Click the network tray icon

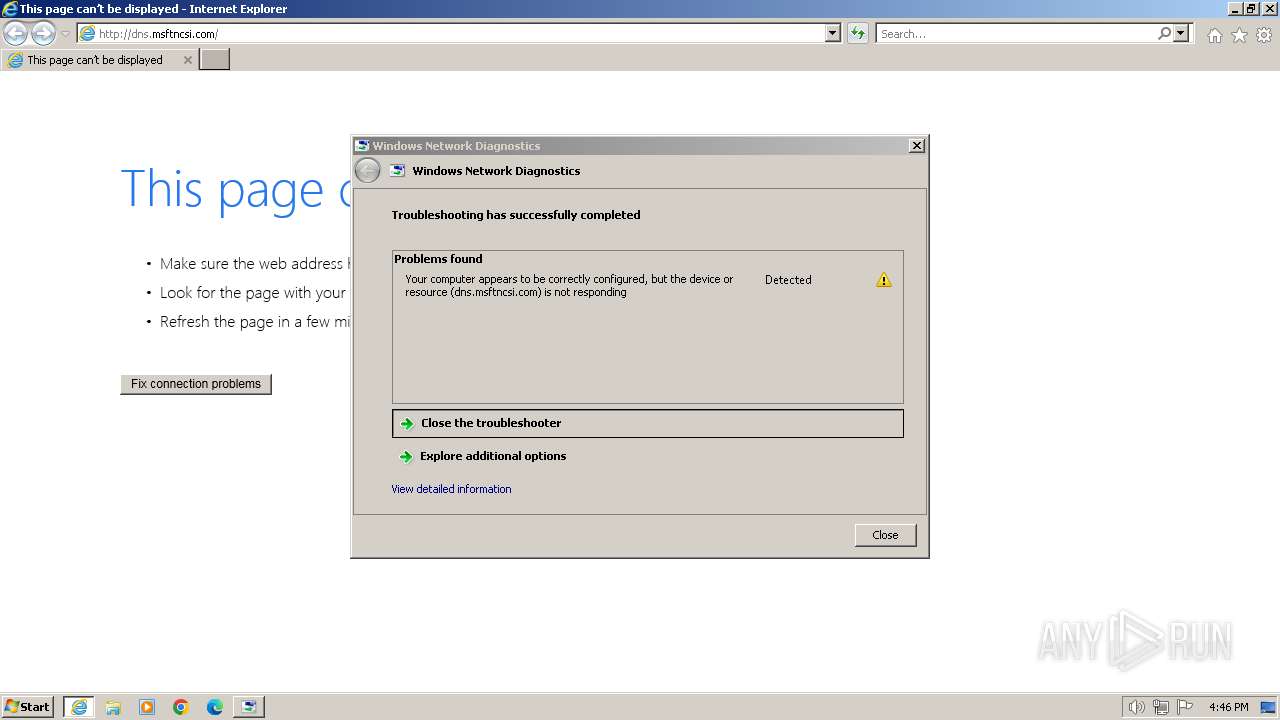pyautogui.click(x=1161, y=707)
